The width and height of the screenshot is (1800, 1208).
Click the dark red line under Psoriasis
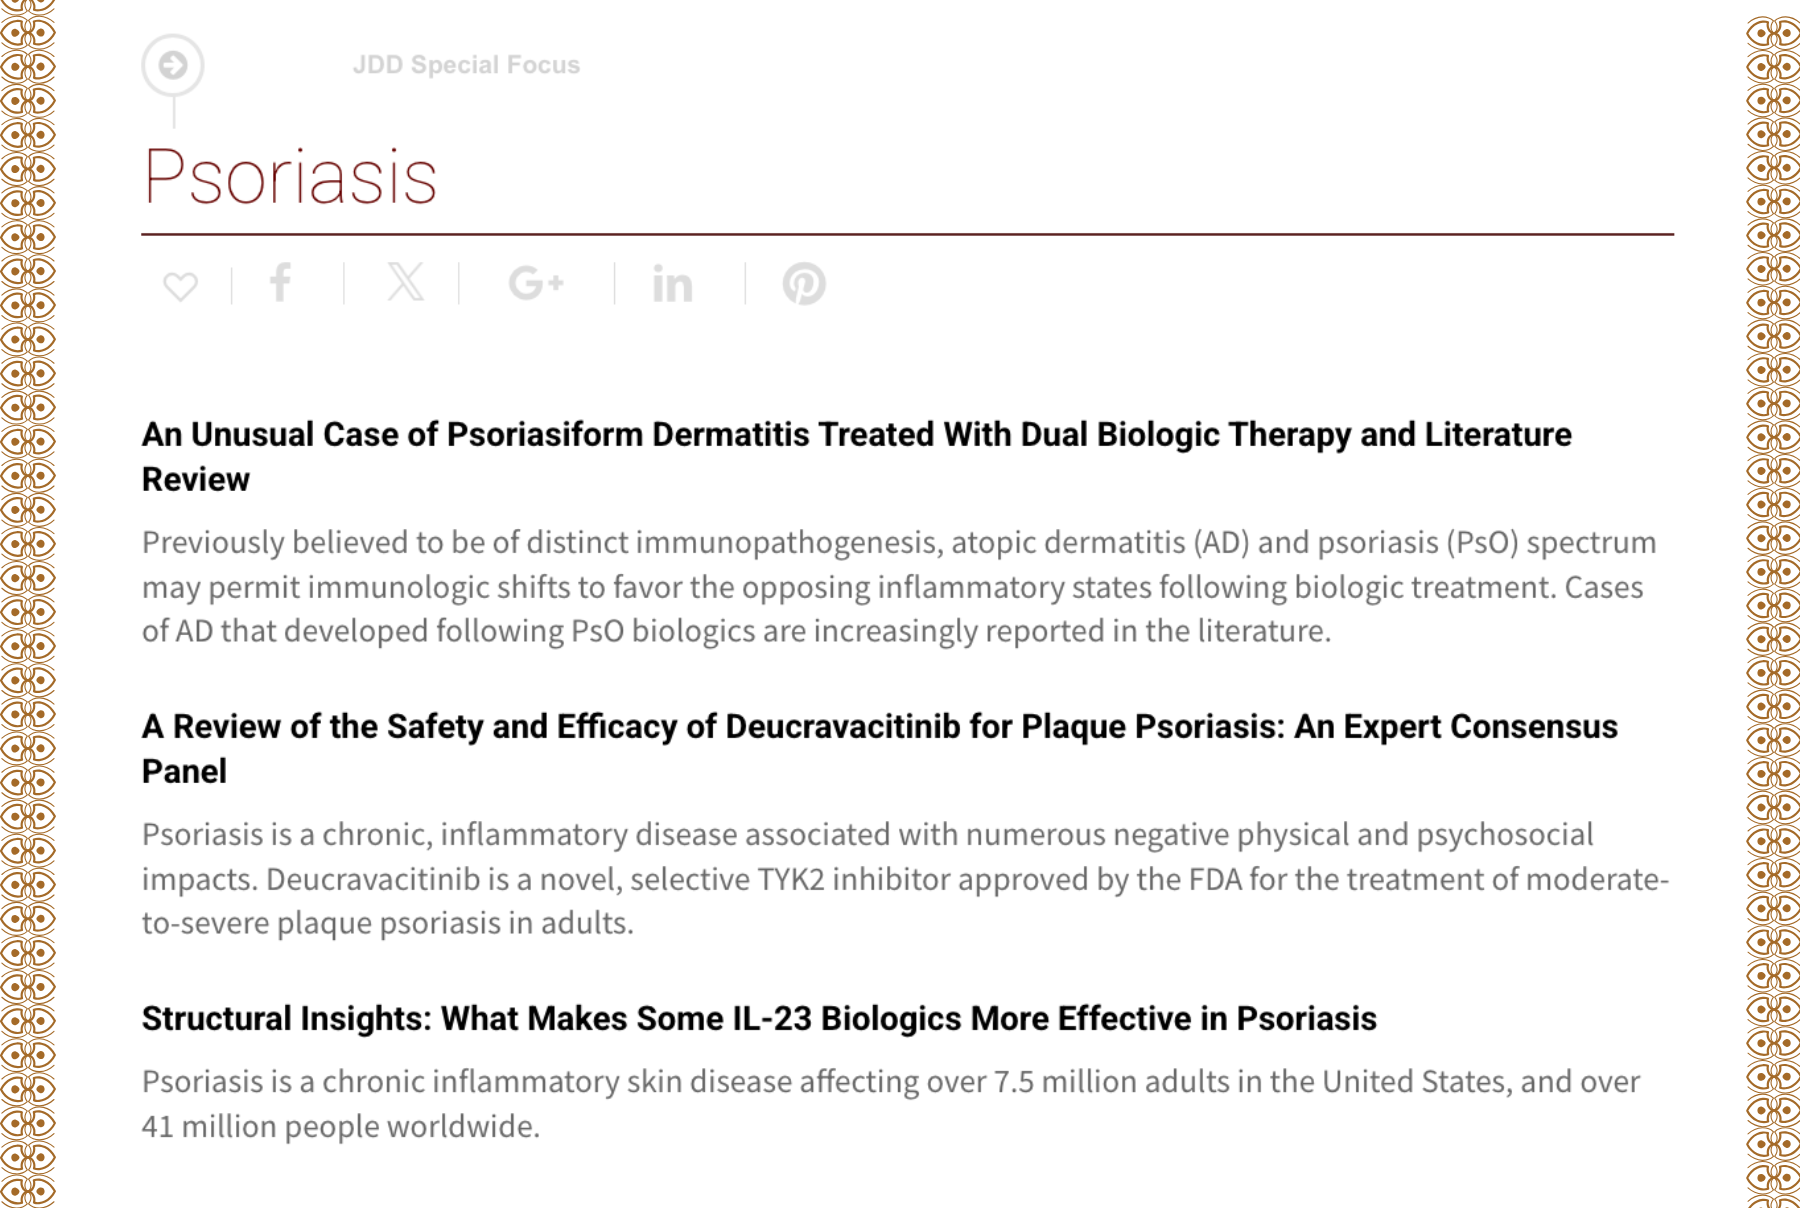pyautogui.click(x=906, y=234)
